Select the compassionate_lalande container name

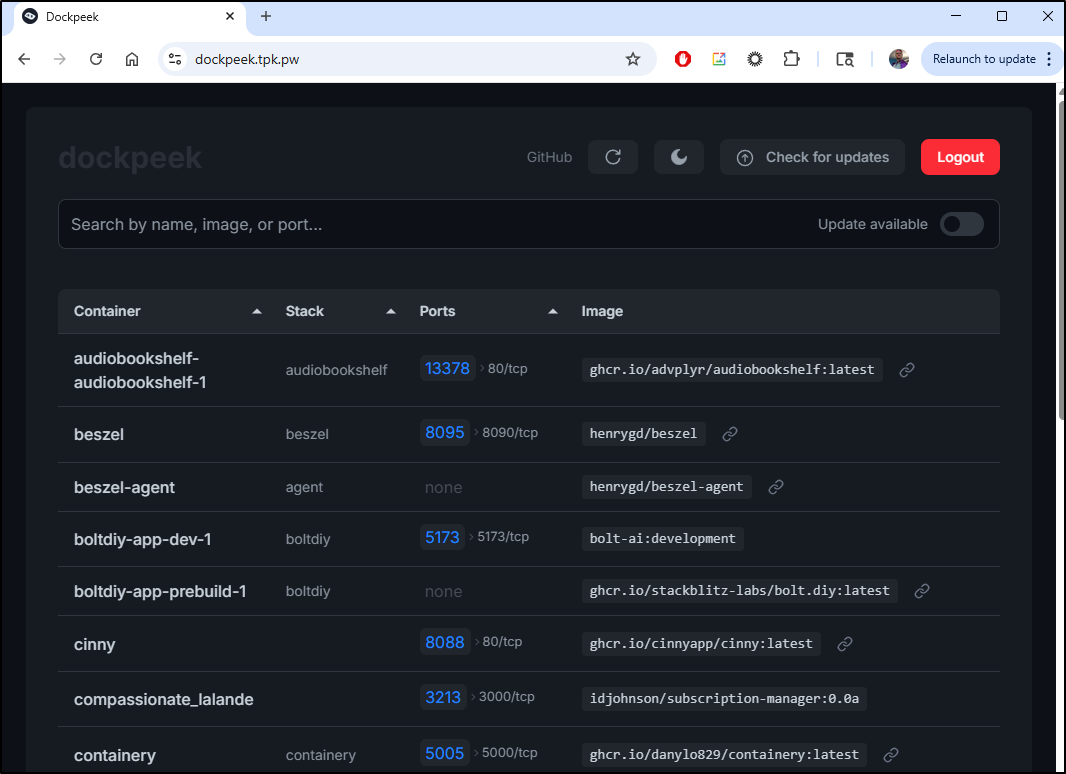[163, 699]
